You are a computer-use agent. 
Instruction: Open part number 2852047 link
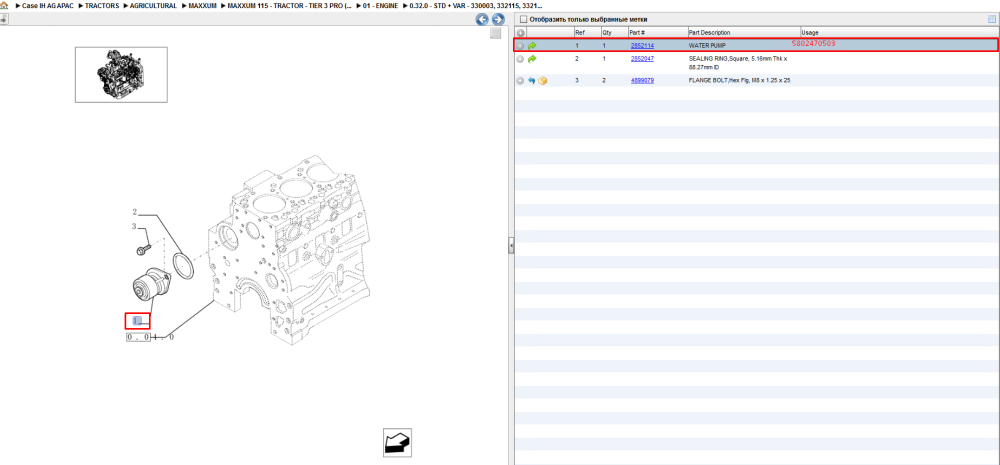[642, 59]
